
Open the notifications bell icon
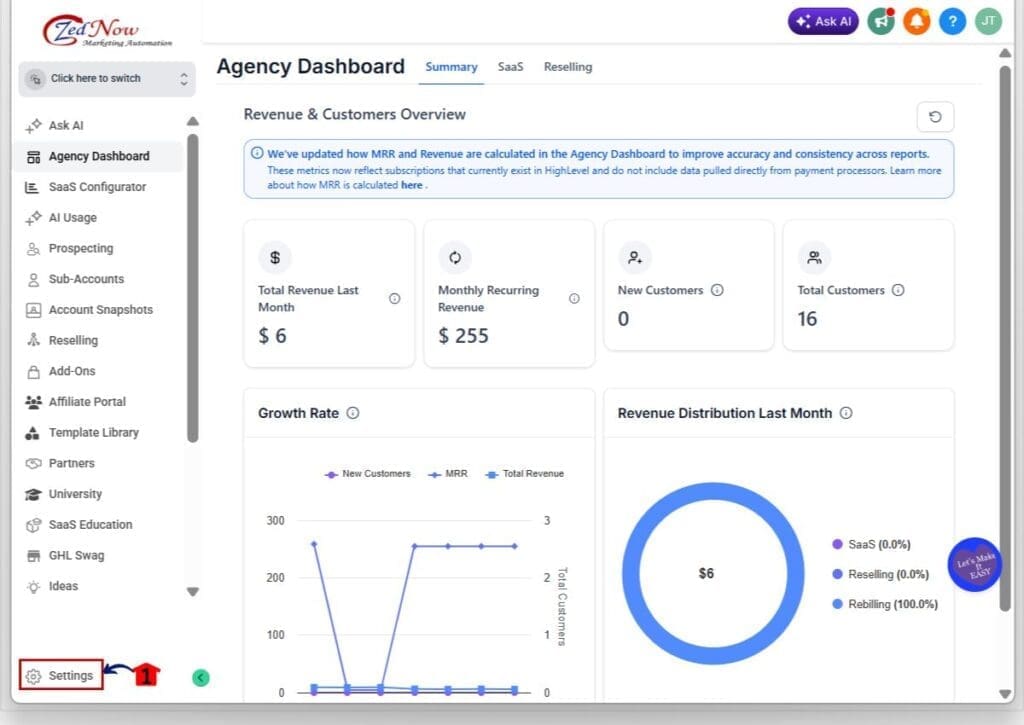click(x=917, y=21)
